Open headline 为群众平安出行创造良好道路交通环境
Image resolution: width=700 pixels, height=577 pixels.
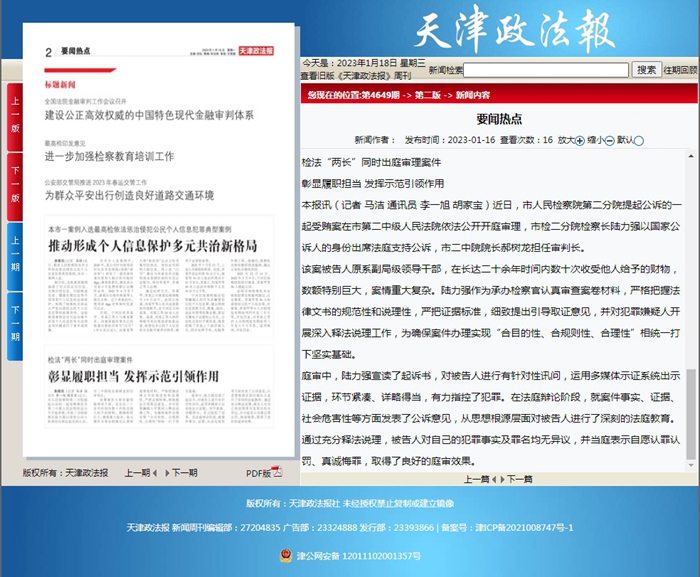129,195
